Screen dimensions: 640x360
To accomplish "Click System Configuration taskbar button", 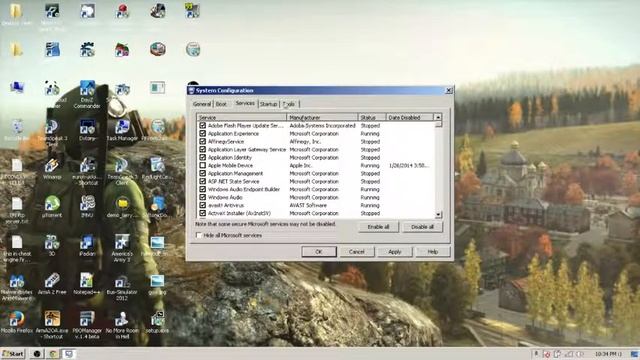I will pos(69,354).
